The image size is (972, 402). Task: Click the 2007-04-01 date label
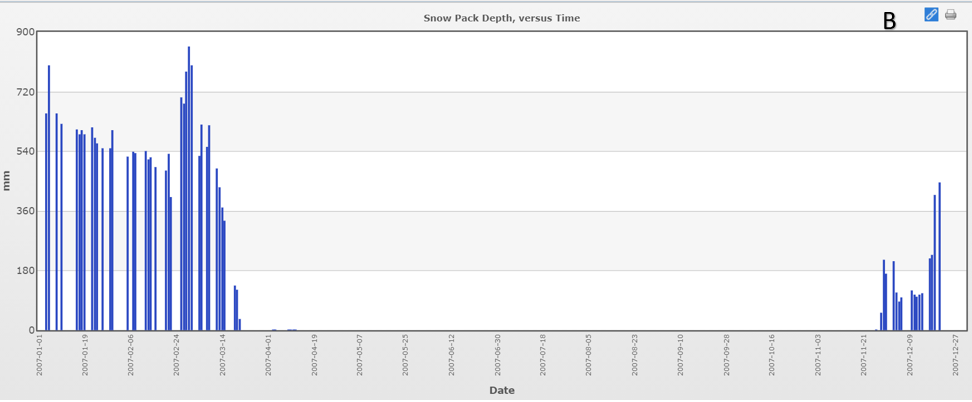click(x=269, y=353)
